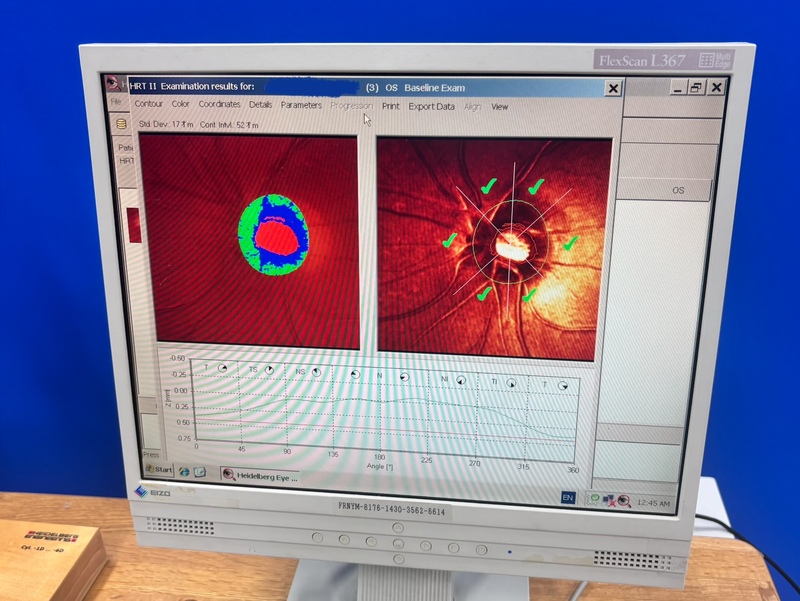The image size is (800, 601).
Task: Click the NI sector pie icon
Action: [461, 381]
